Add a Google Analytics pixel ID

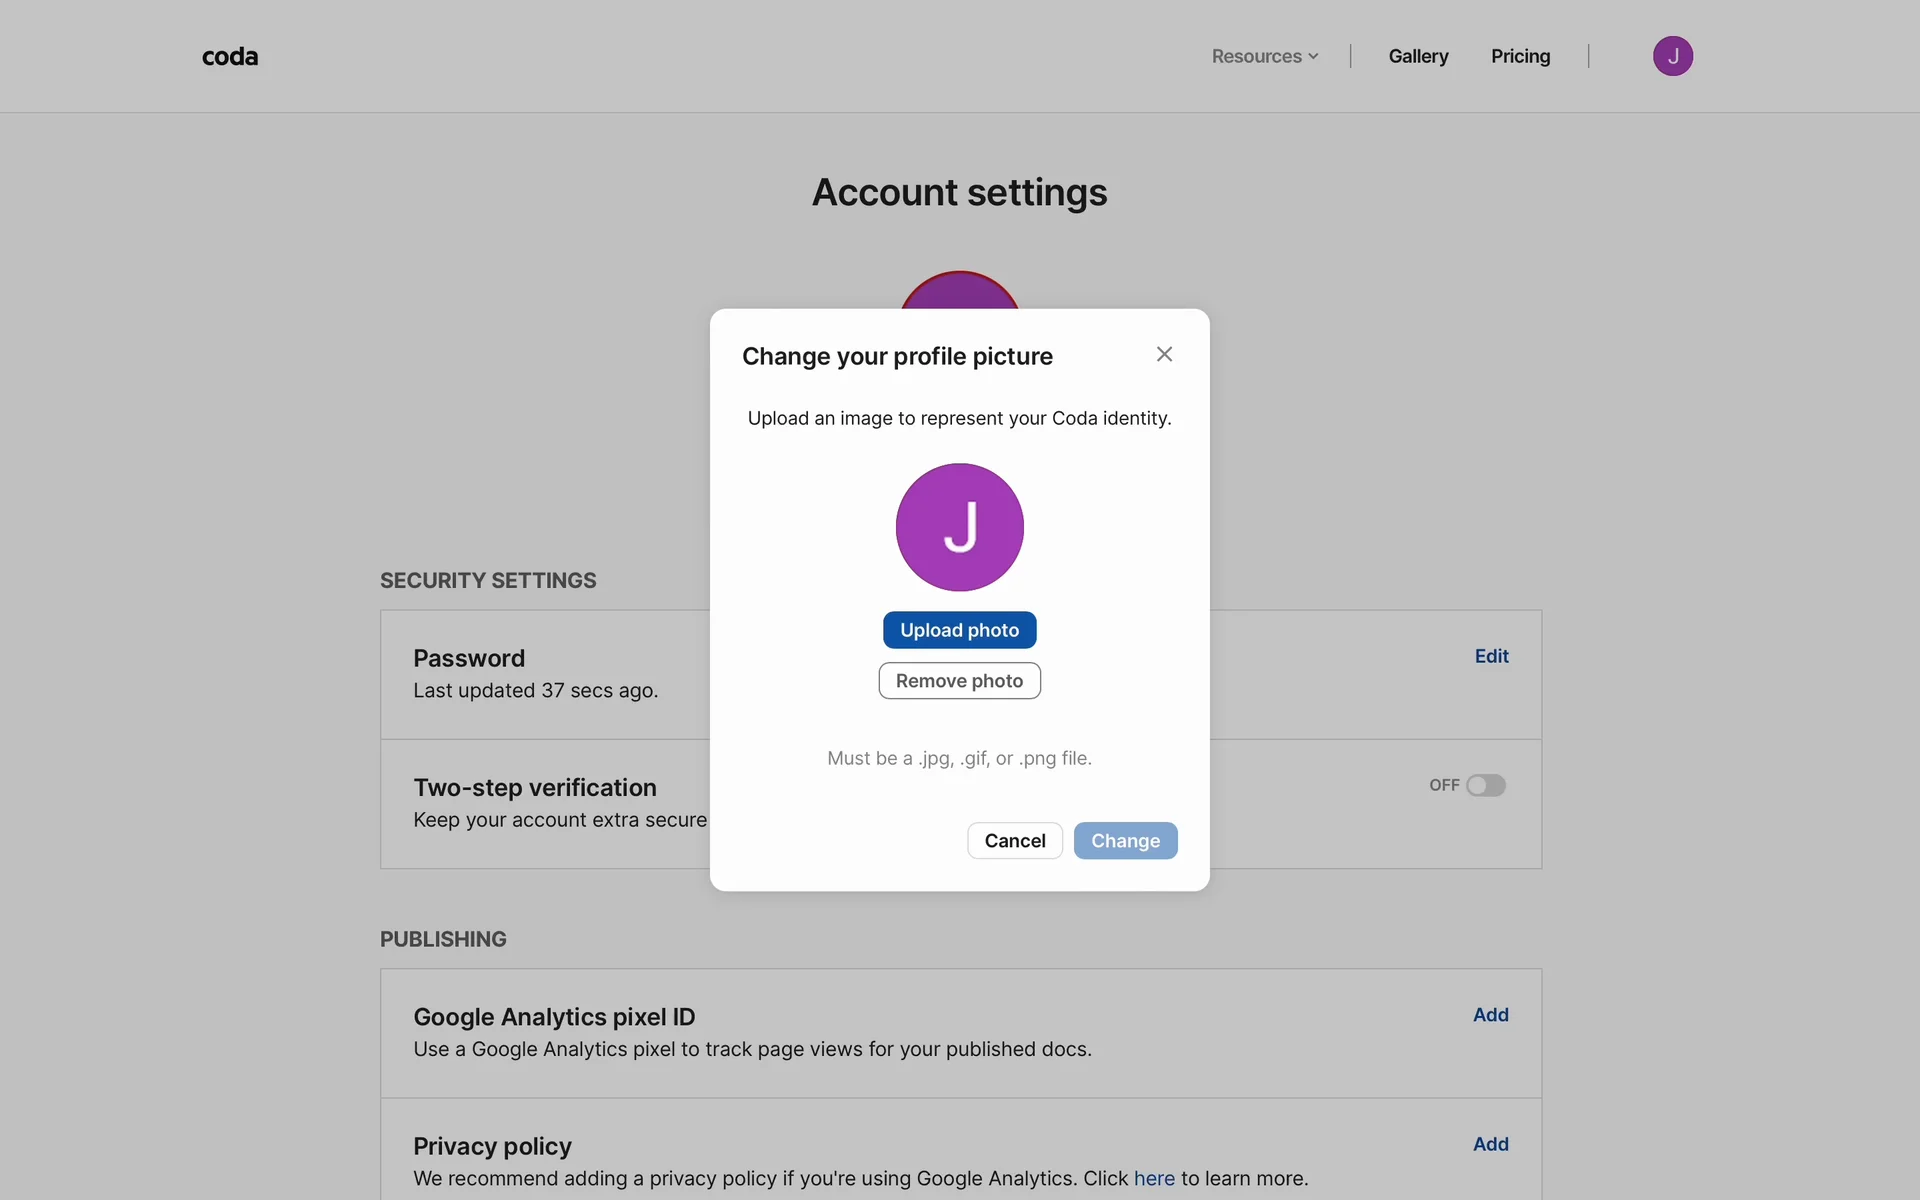click(1490, 1015)
